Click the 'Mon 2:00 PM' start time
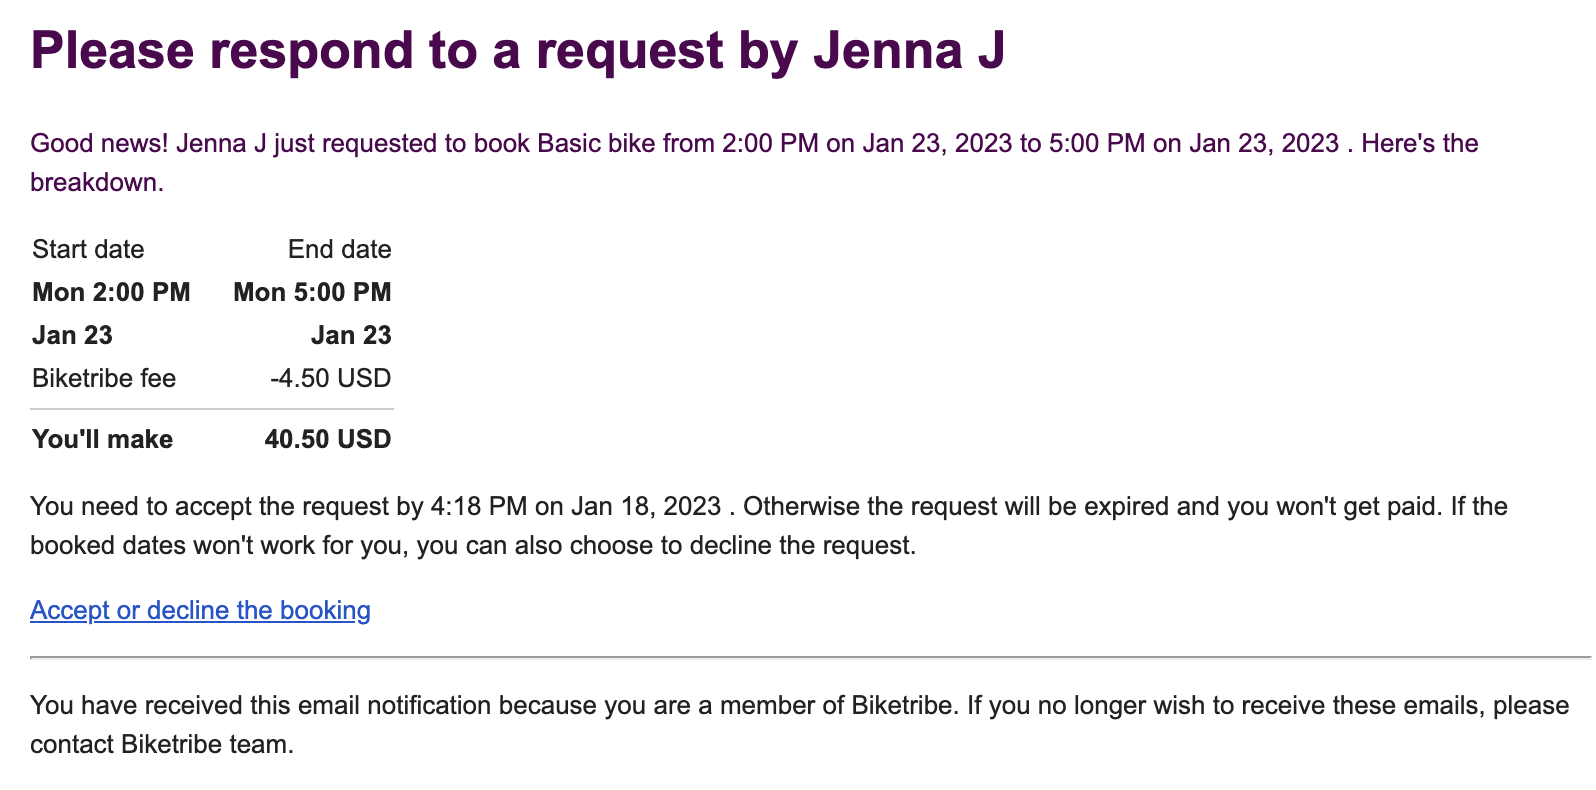This screenshot has width=1596, height=790. [x=111, y=292]
